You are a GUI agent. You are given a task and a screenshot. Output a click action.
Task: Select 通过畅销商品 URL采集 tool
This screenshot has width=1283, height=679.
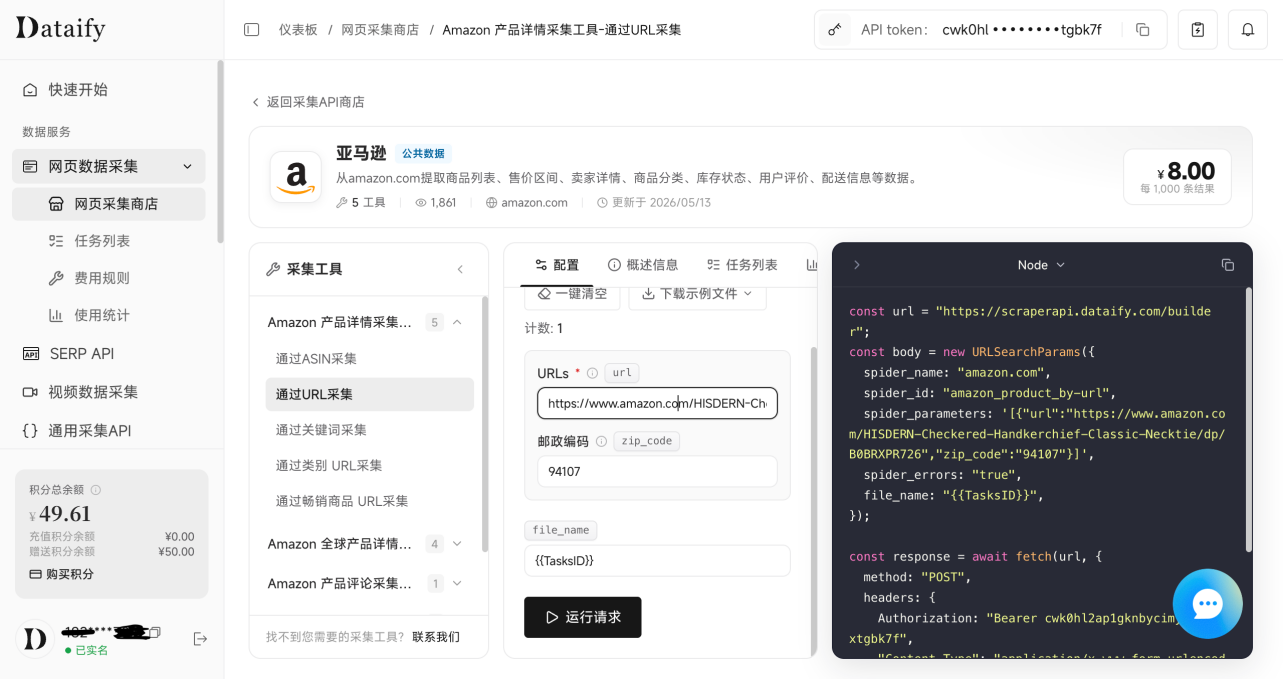[369, 501]
